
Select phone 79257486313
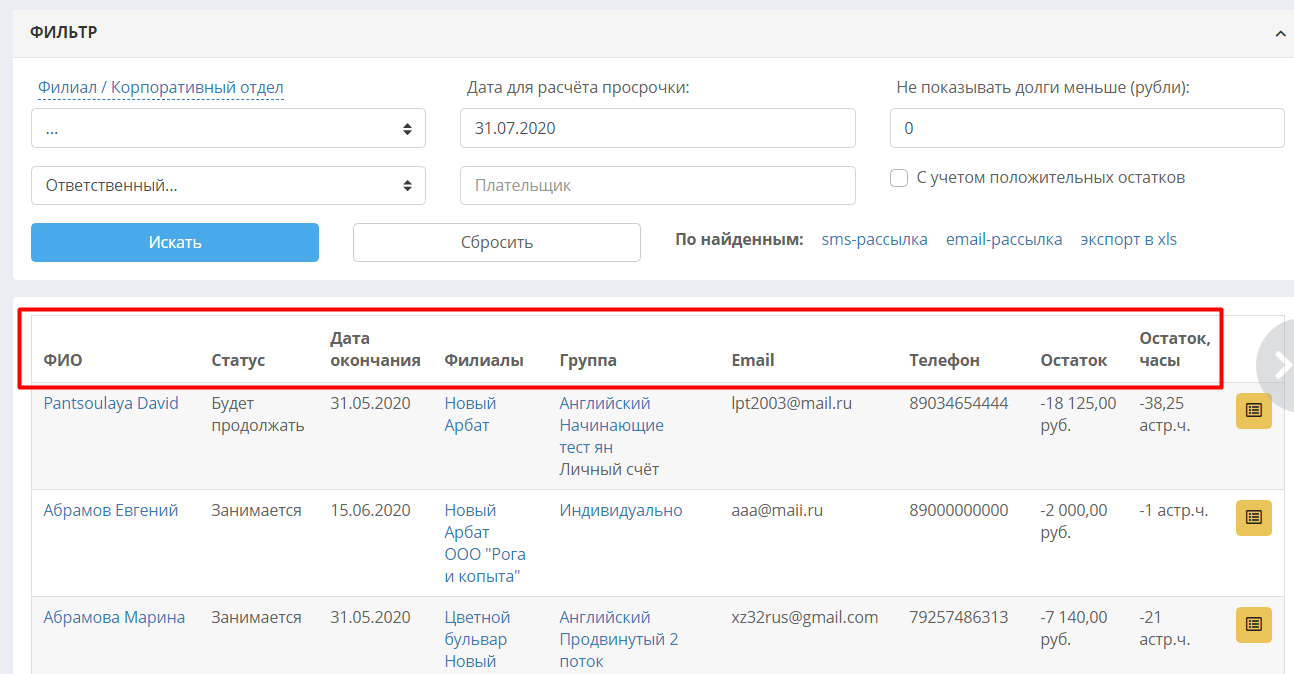tap(959, 617)
